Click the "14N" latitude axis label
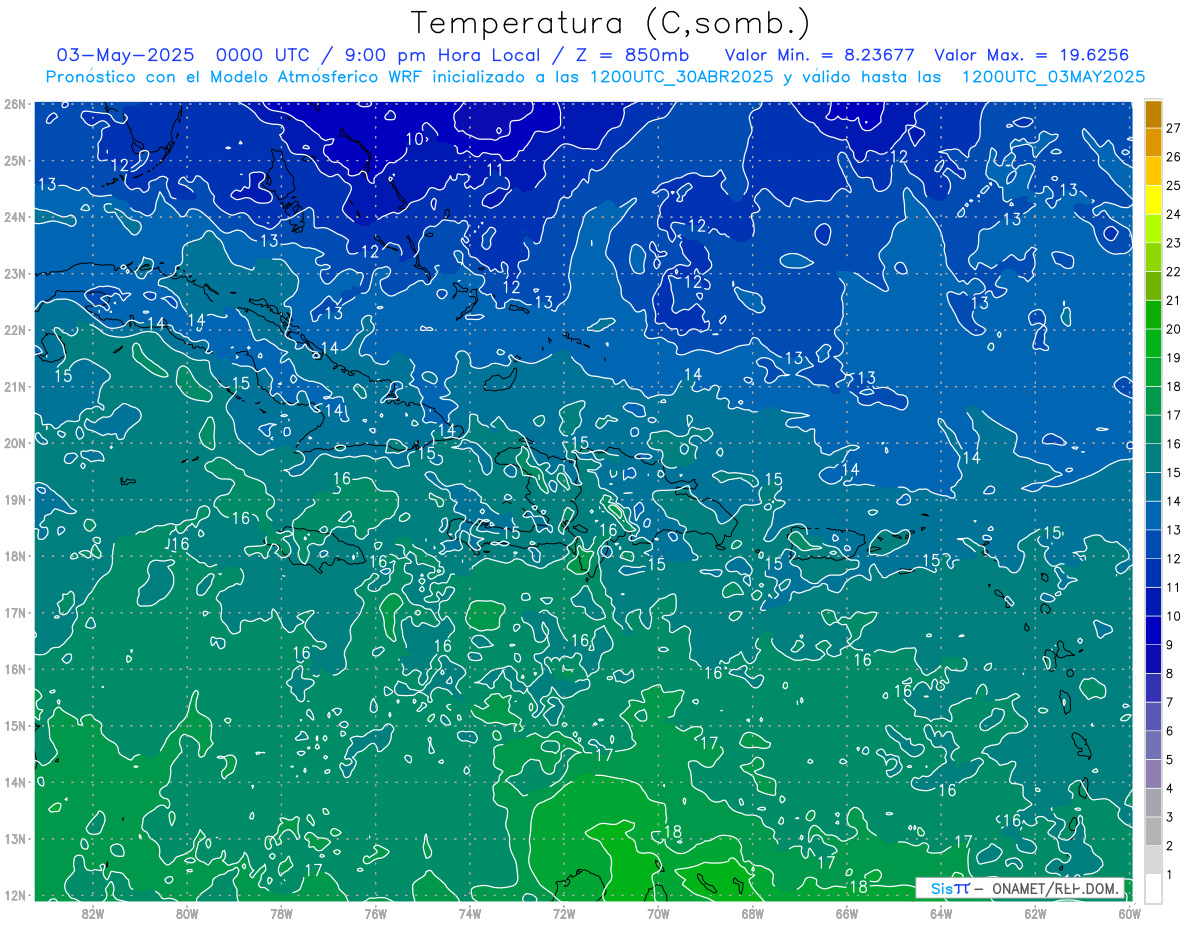 (x=14, y=782)
